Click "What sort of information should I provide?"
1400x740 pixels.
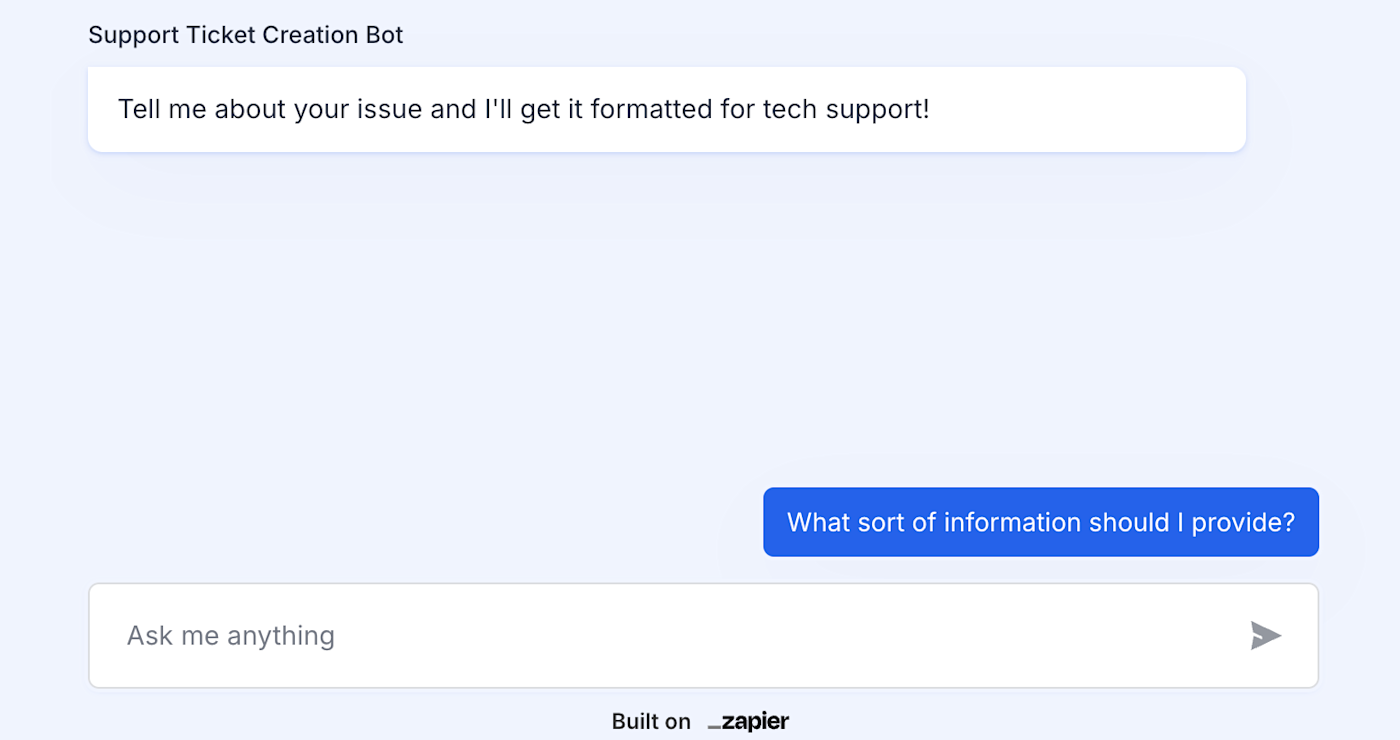coord(1040,522)
